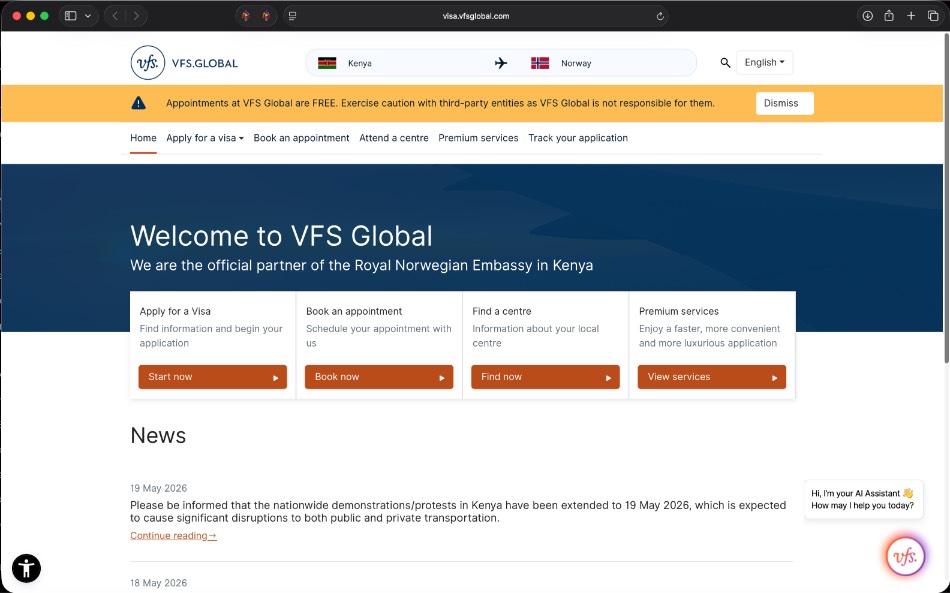The image size is (950, 593).
Task: Show tab overview icon
Action: 933,16
